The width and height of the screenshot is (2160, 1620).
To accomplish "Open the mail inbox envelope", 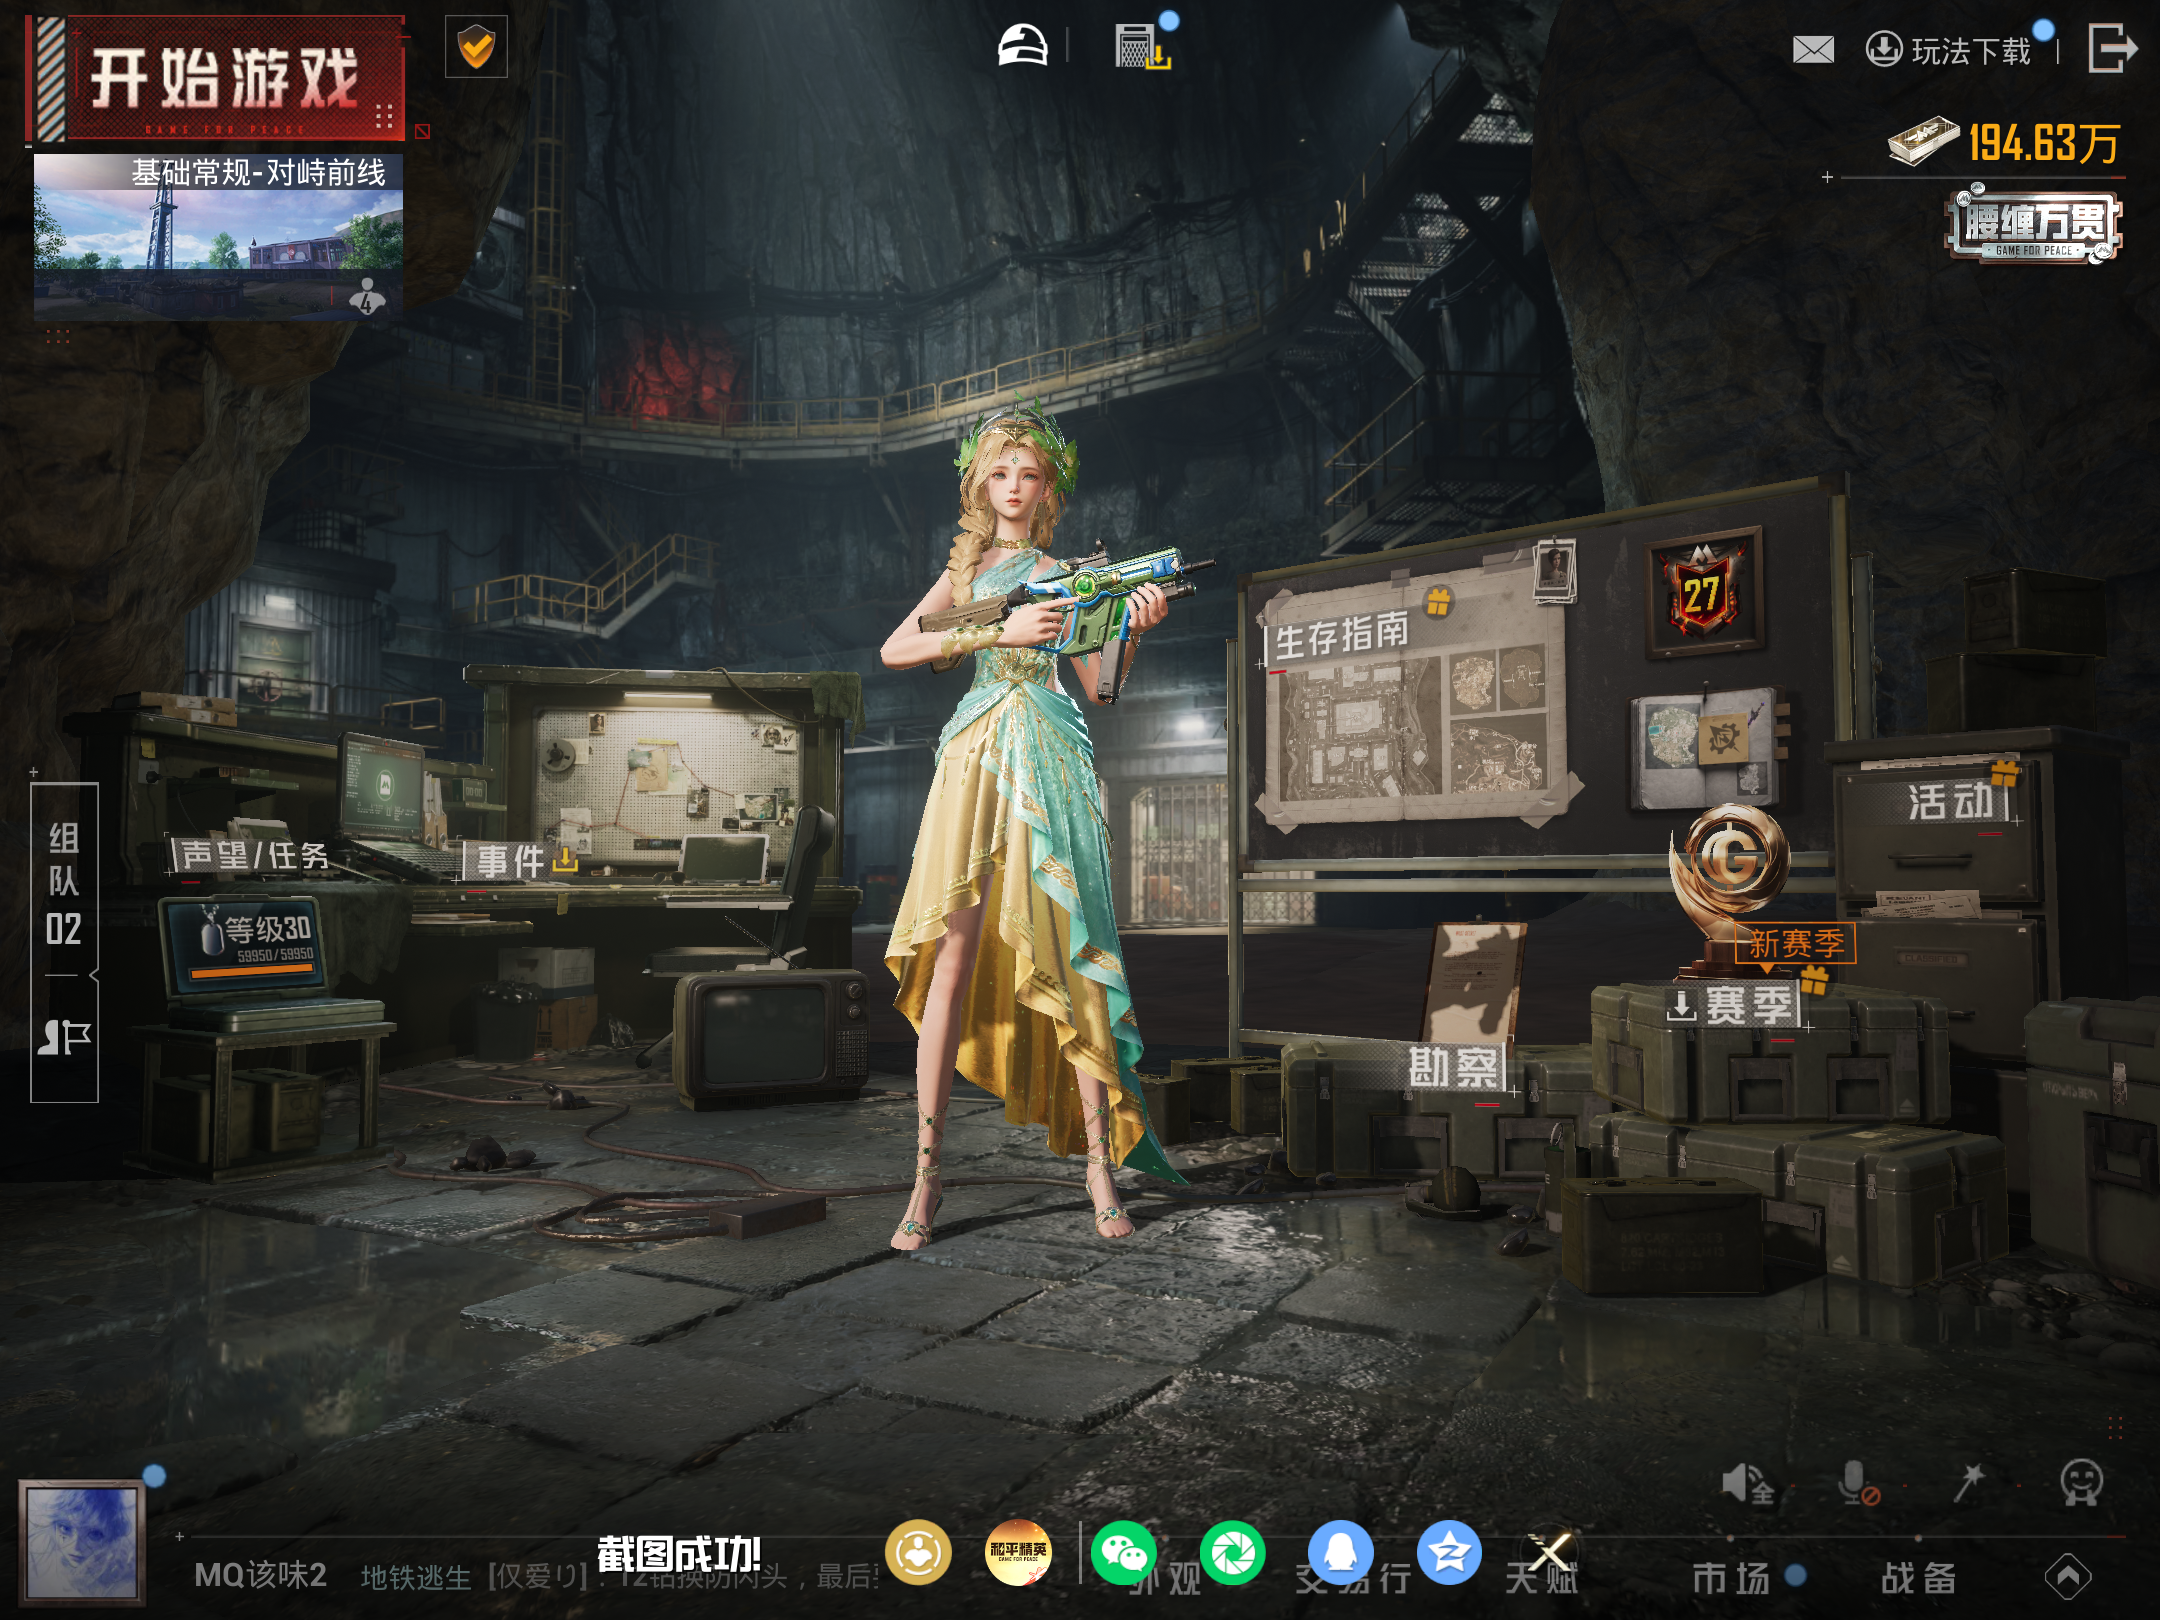I will tap(1813, 49).
